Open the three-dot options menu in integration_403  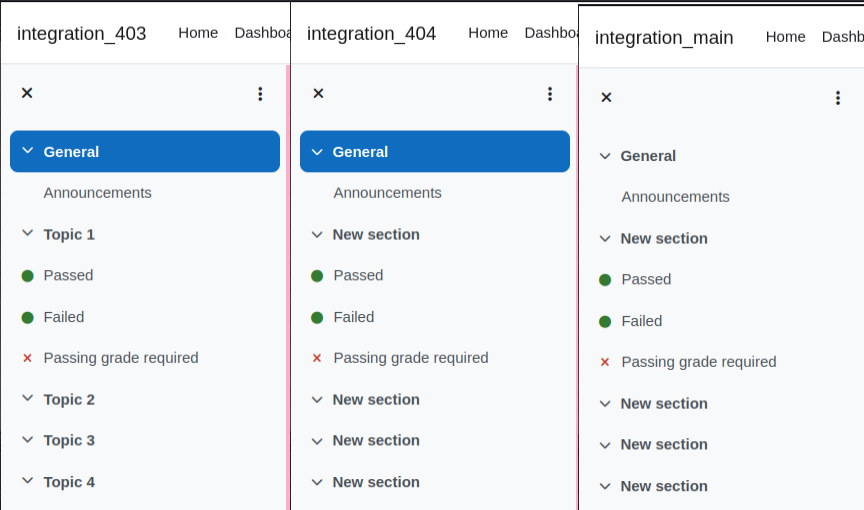pos(260,94)
